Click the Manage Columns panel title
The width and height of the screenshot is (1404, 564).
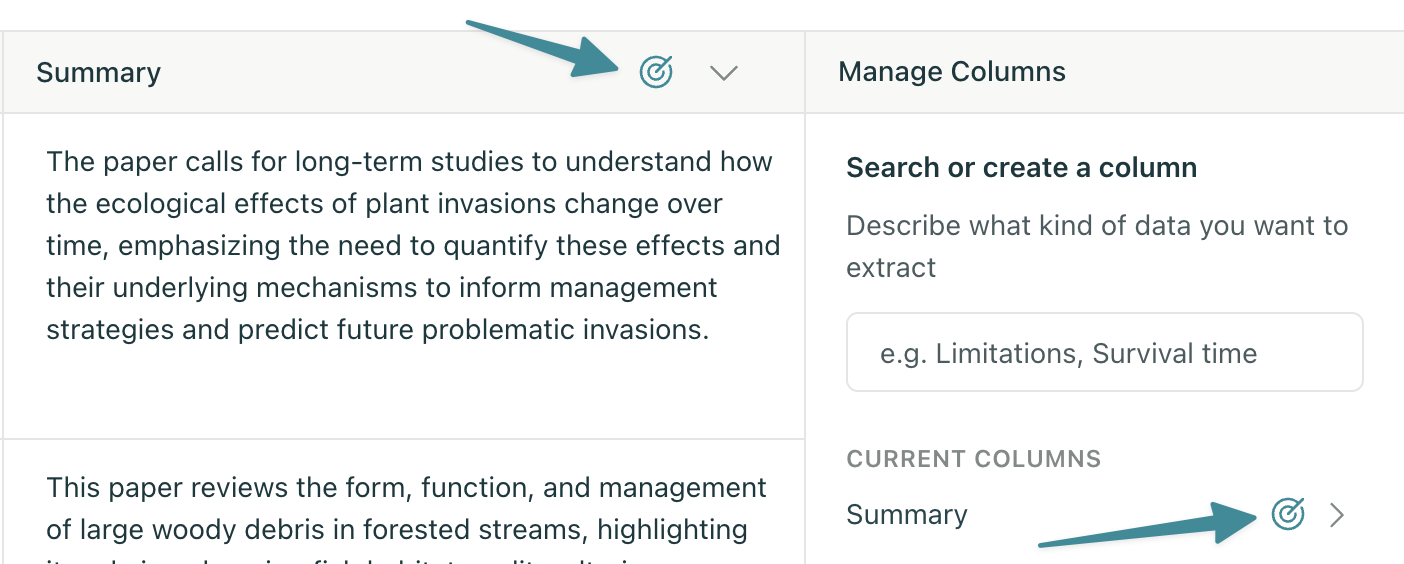[x=952, y=72]
